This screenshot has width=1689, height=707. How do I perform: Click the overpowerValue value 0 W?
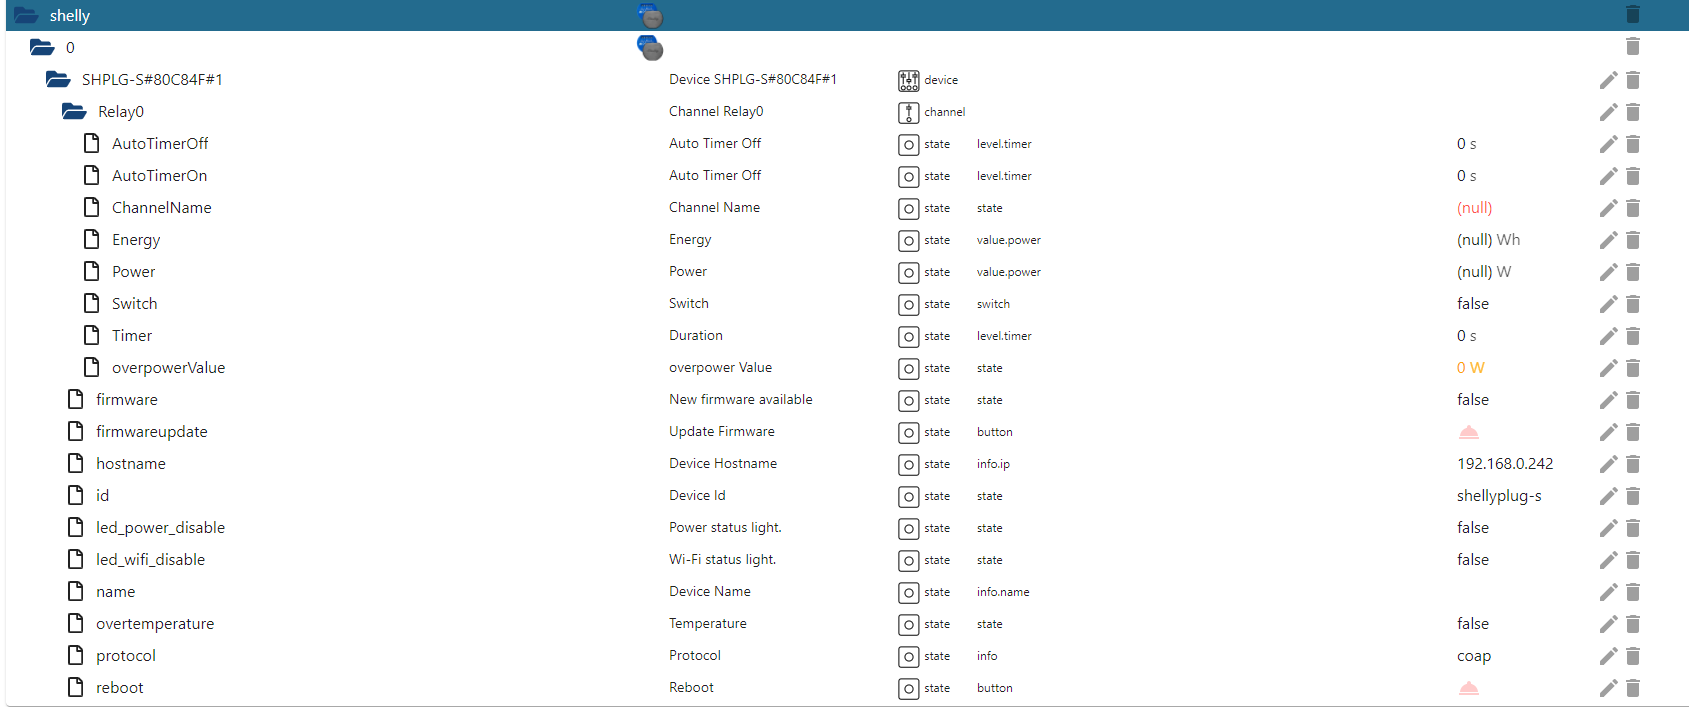click(1471, 368)
